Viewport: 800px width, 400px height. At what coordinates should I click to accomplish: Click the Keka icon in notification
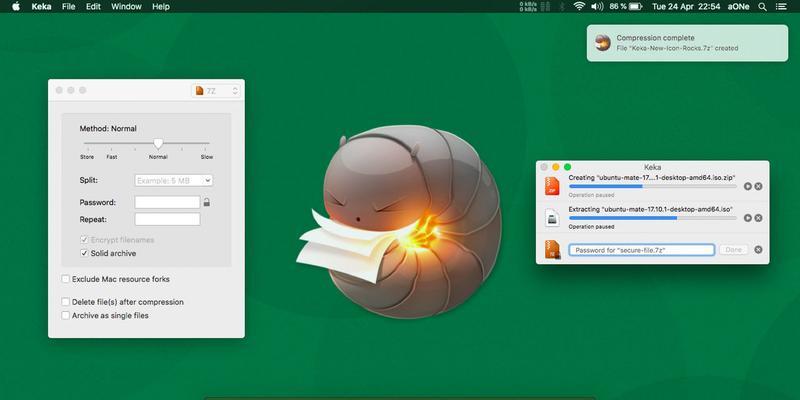click(603, 43)
